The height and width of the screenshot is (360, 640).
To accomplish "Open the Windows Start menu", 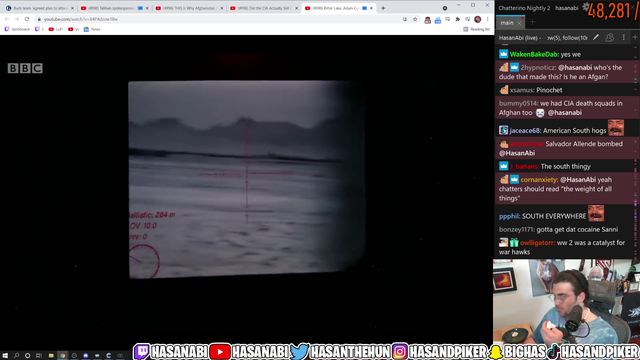I will point(5,356).
